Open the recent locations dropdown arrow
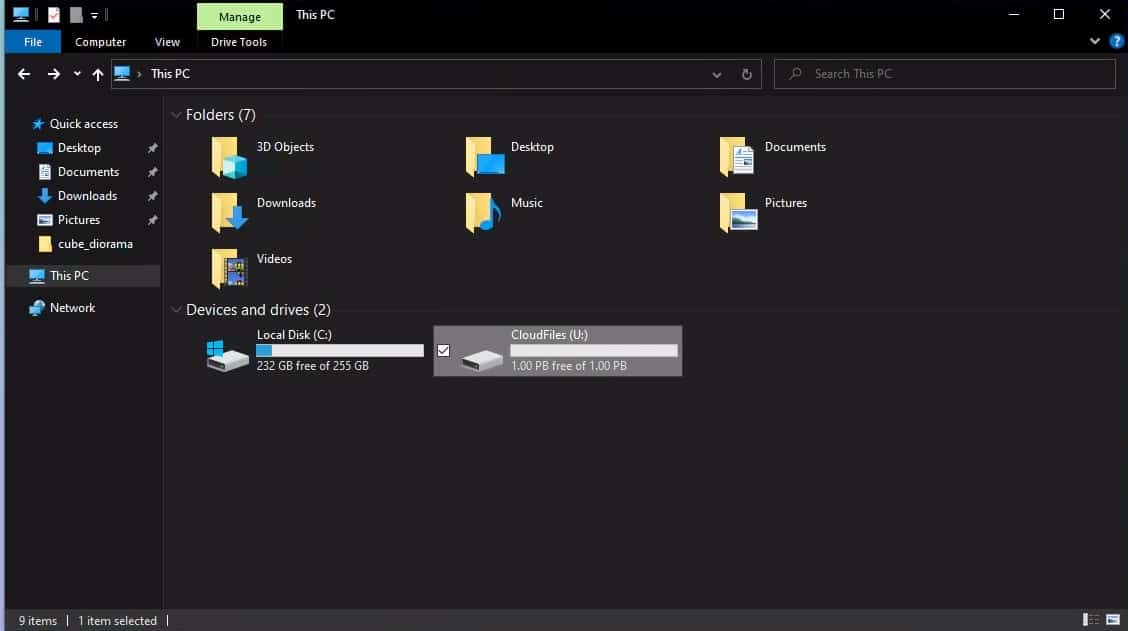The width and height of the screenshot is (1128, 631). pyautogui.click(x=77, y=74)
